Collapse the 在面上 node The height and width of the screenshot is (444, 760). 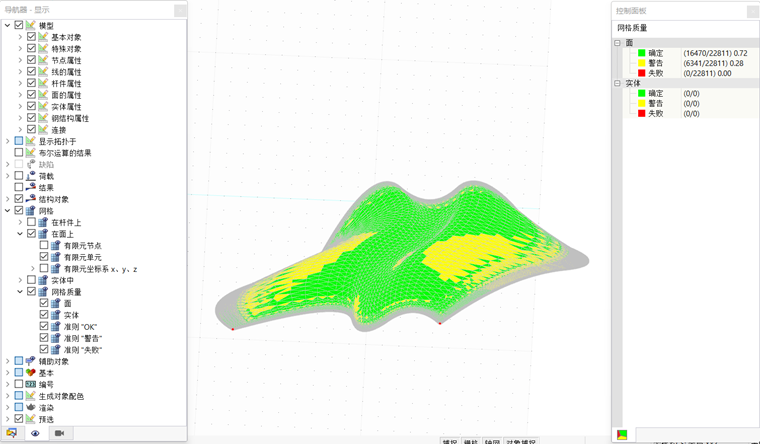pos(20,234)
